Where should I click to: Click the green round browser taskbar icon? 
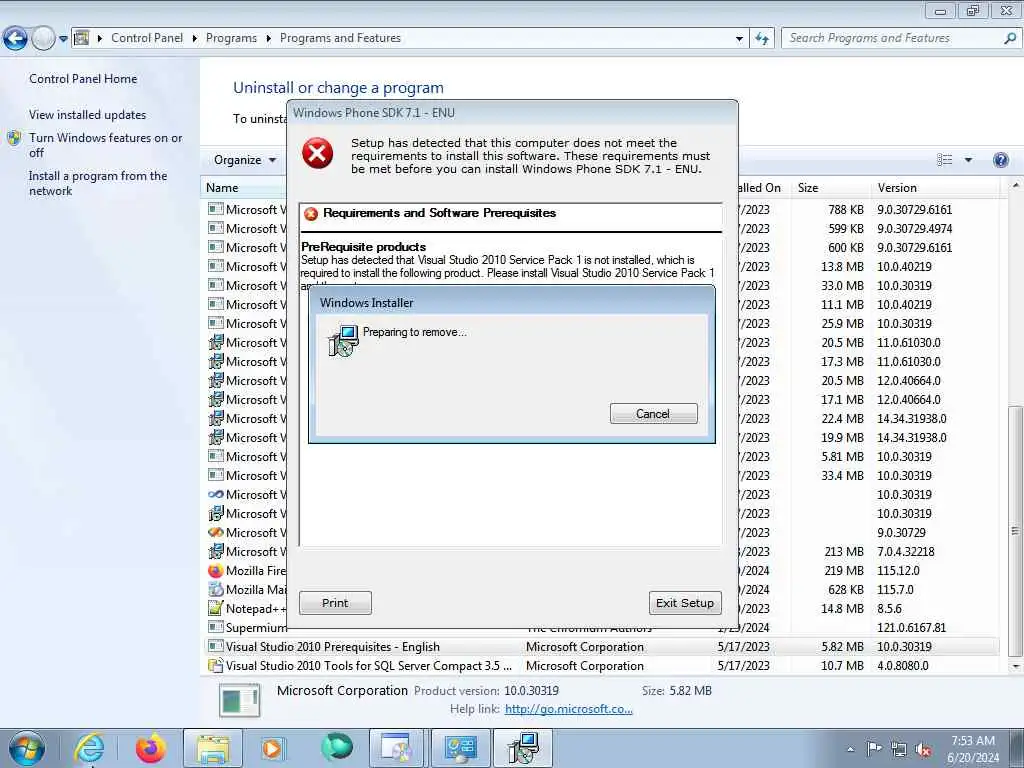point(336,747)
